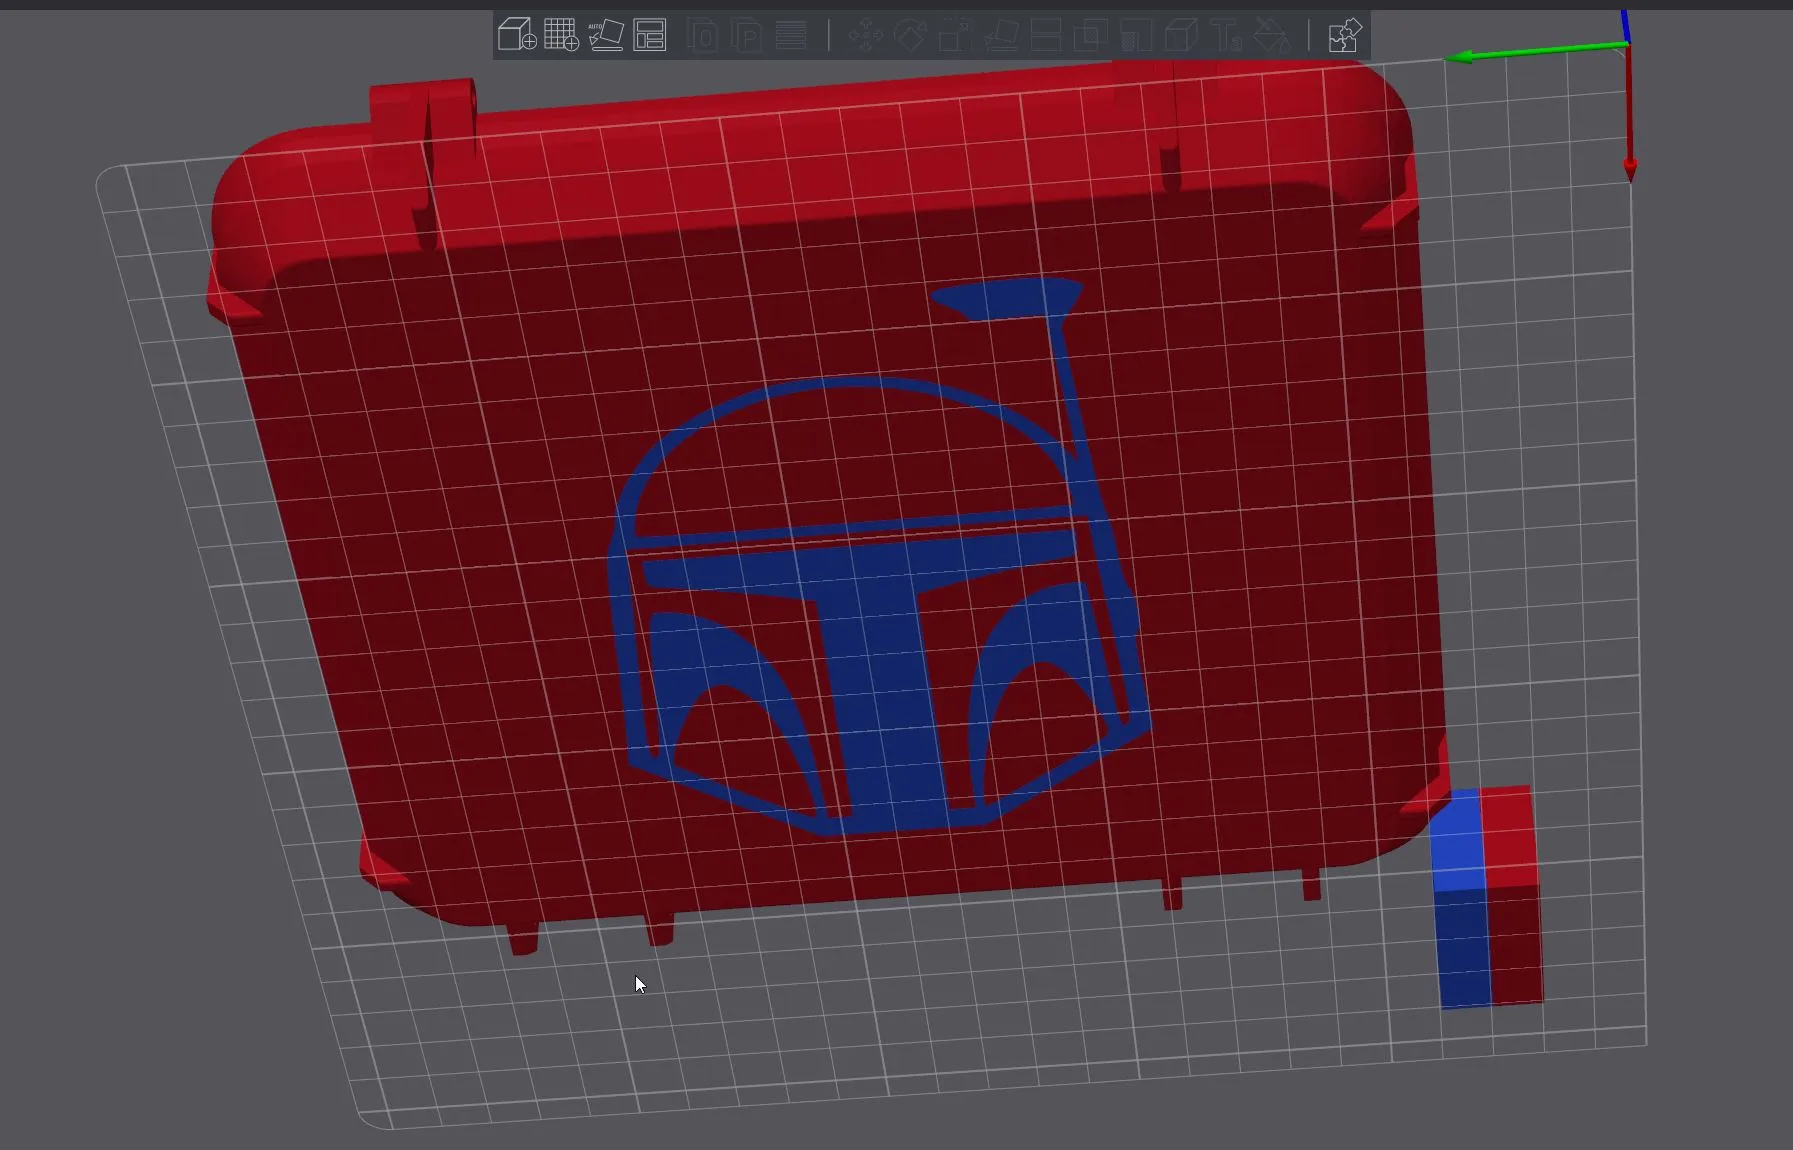Select the duplicate objects icon
Screen dimensions: 1793x1150
point(1090,35)
